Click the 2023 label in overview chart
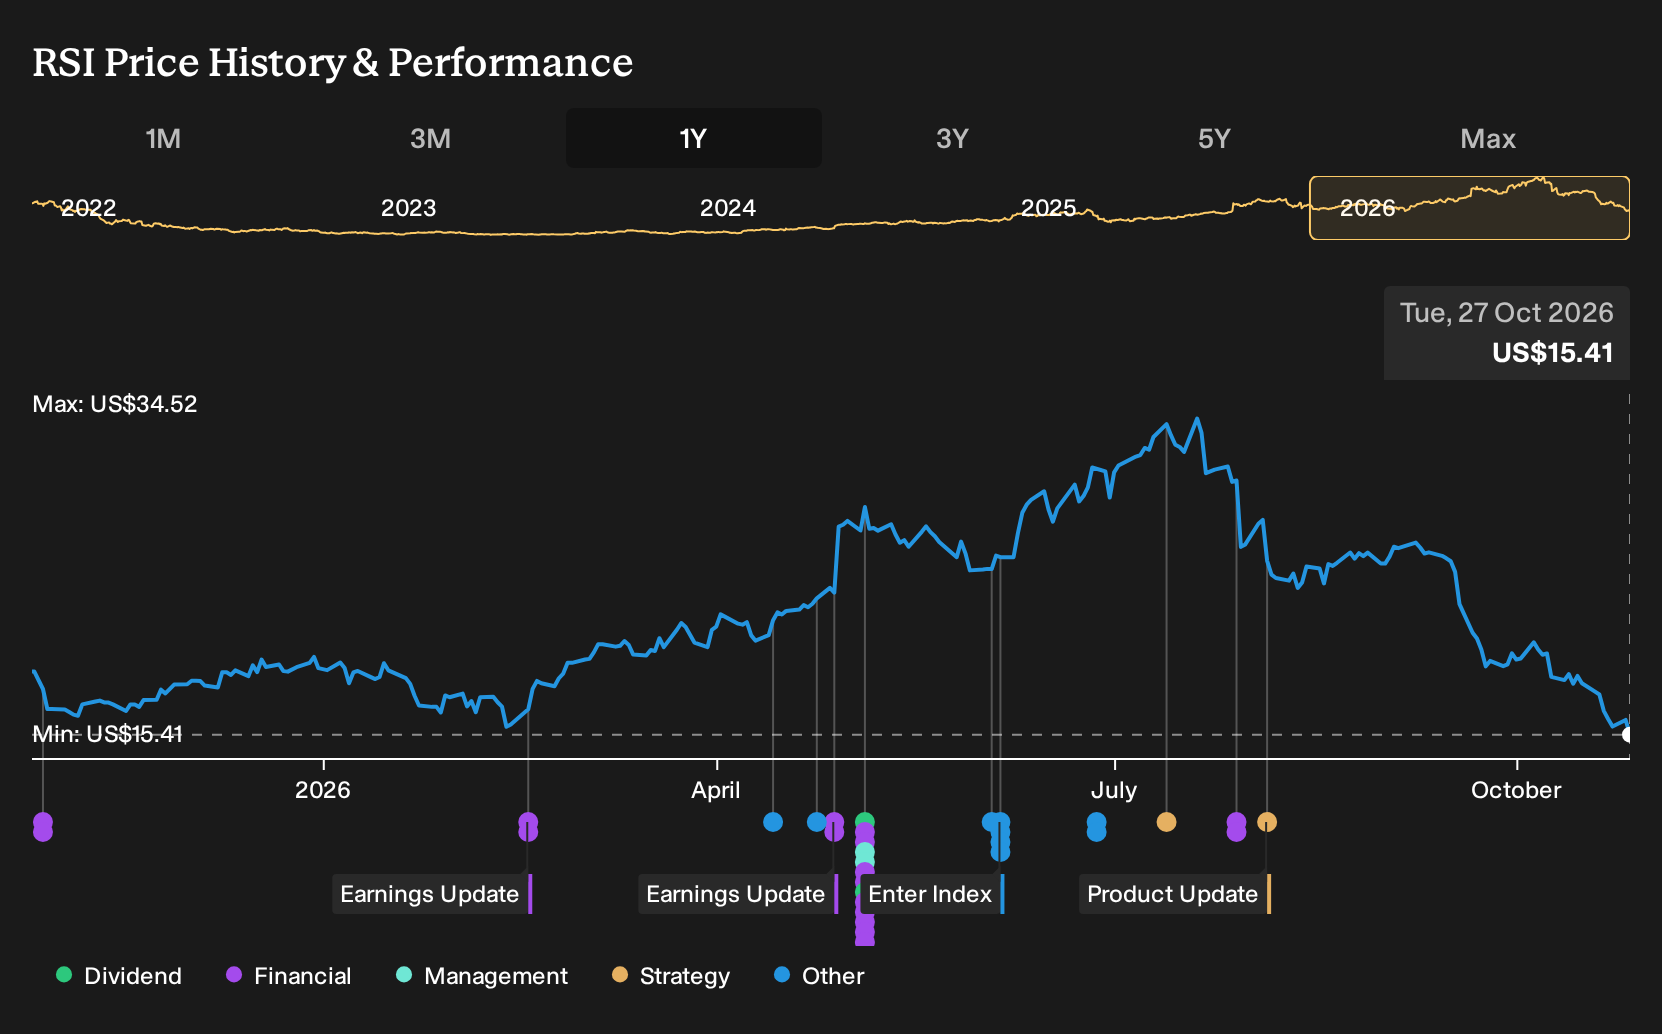The height and width of the screenshot is (1034, 1662). [x=409, y=208]
